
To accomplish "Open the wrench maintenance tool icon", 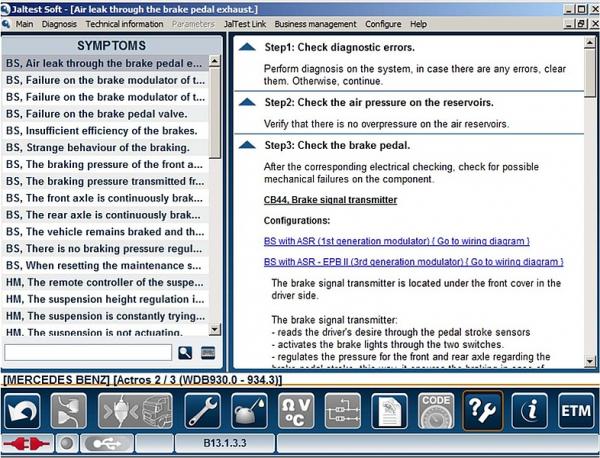I will pyautogui.click(x=202, y=411).
